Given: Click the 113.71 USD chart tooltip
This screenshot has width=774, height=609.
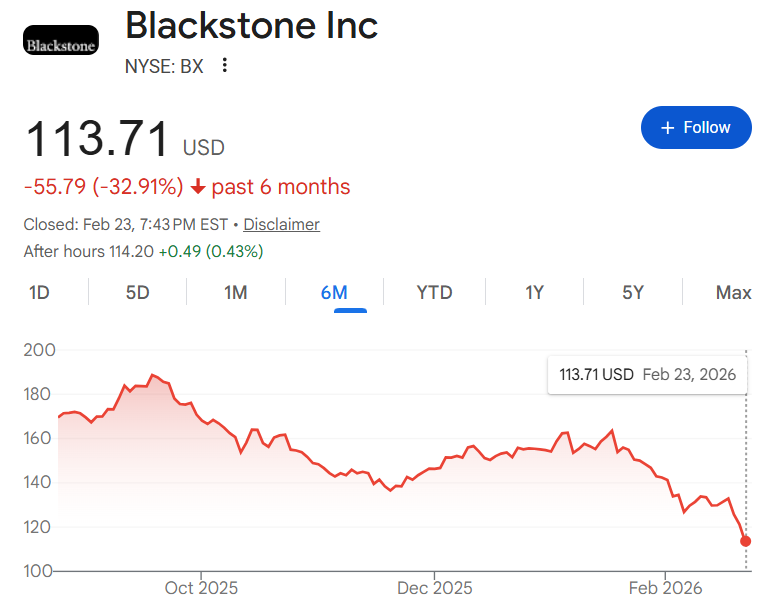Looking at the screenshot, I should [647, 375].
